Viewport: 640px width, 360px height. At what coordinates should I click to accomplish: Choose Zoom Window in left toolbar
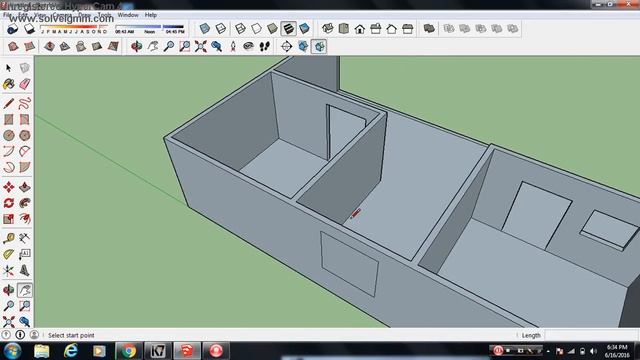[x=24, y=306]
